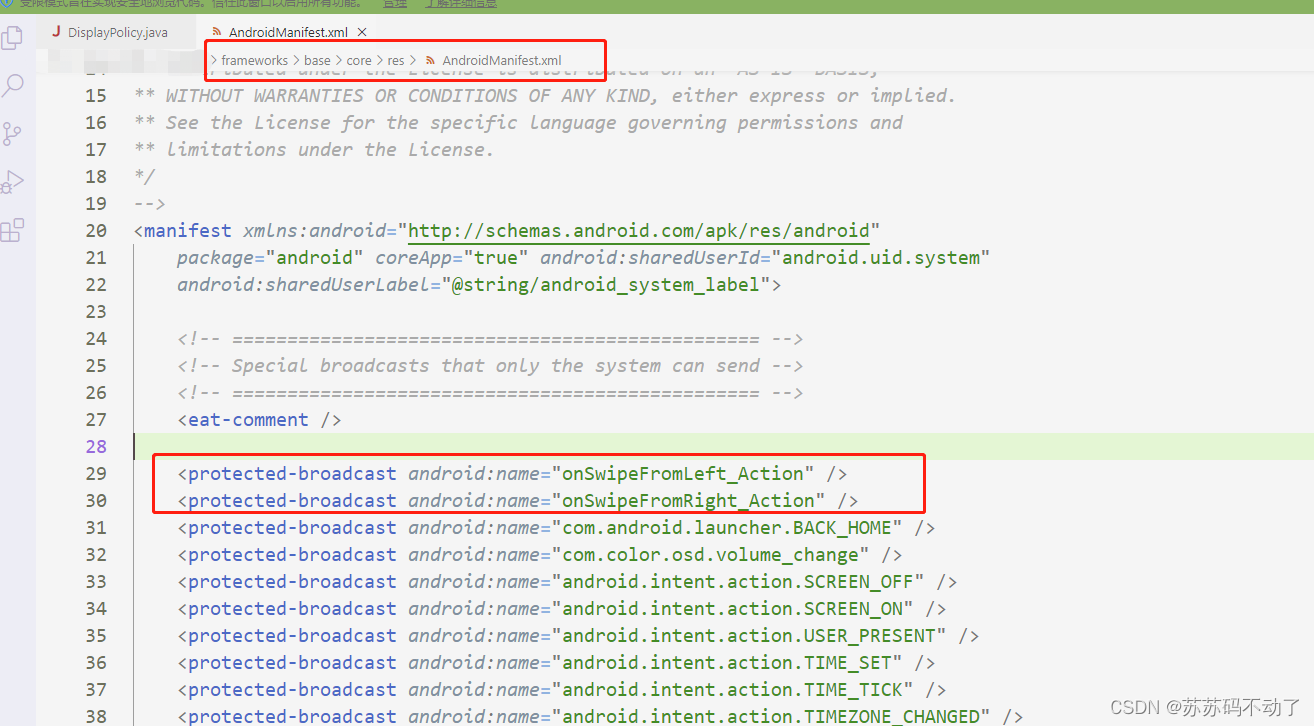
Task: Open the Run and Debug sidebar icon
Action: (13, 181)
